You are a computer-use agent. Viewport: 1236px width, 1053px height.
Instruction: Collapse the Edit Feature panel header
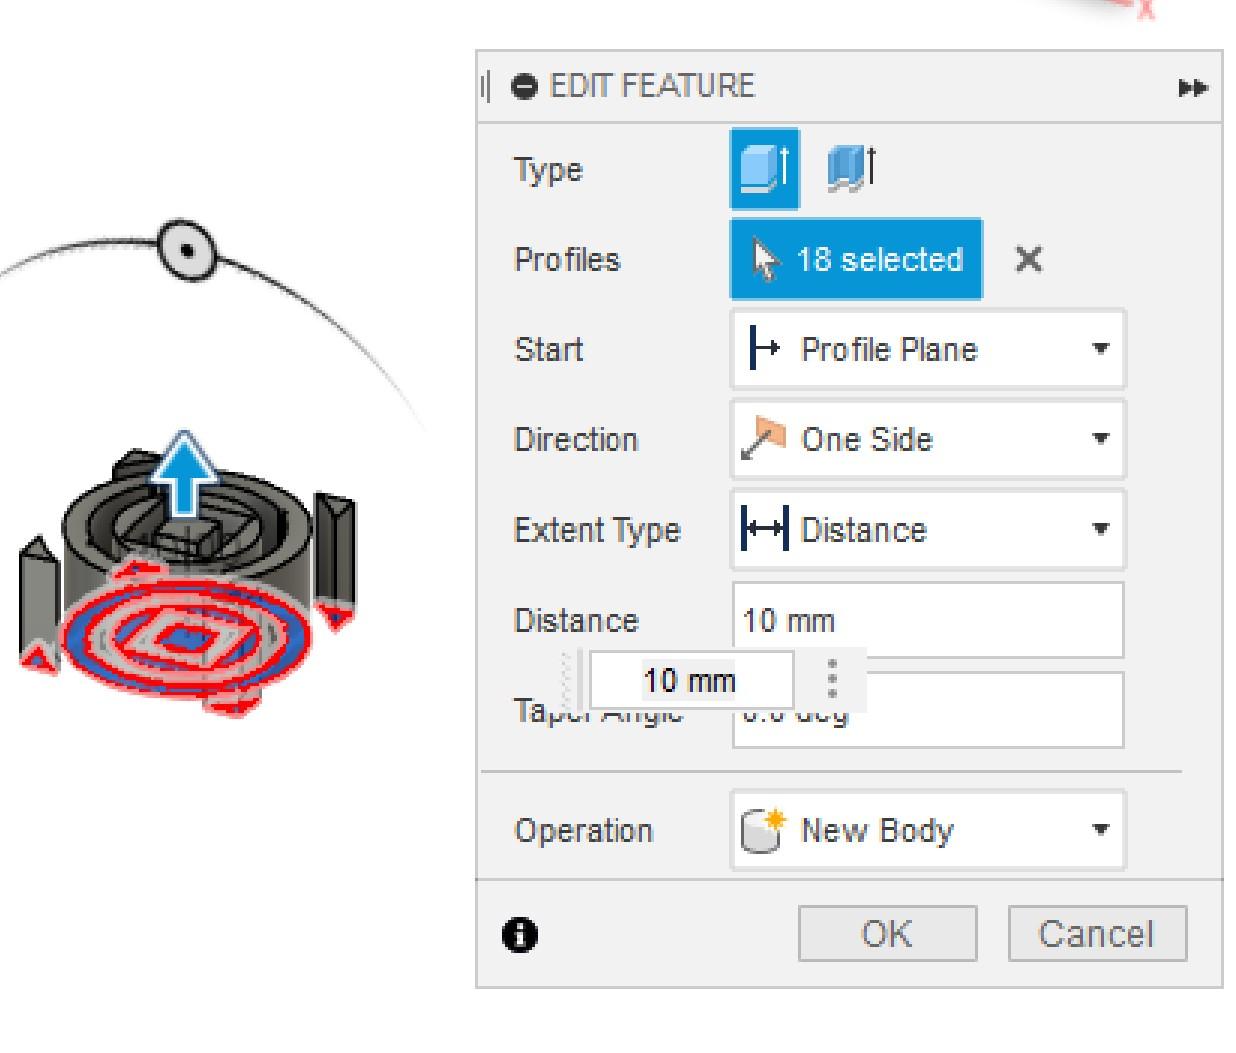524,87
